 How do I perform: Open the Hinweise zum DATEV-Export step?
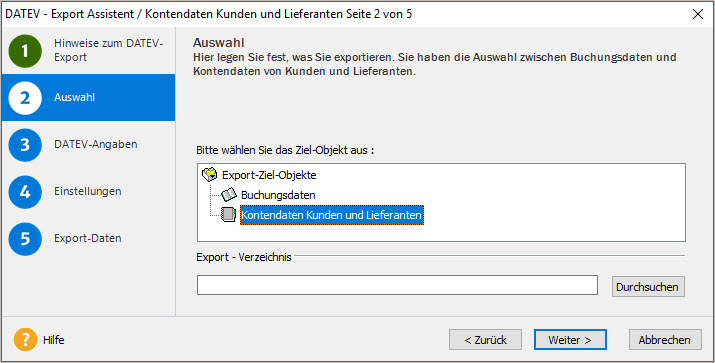pyautogui.click(x=109, y=50)
